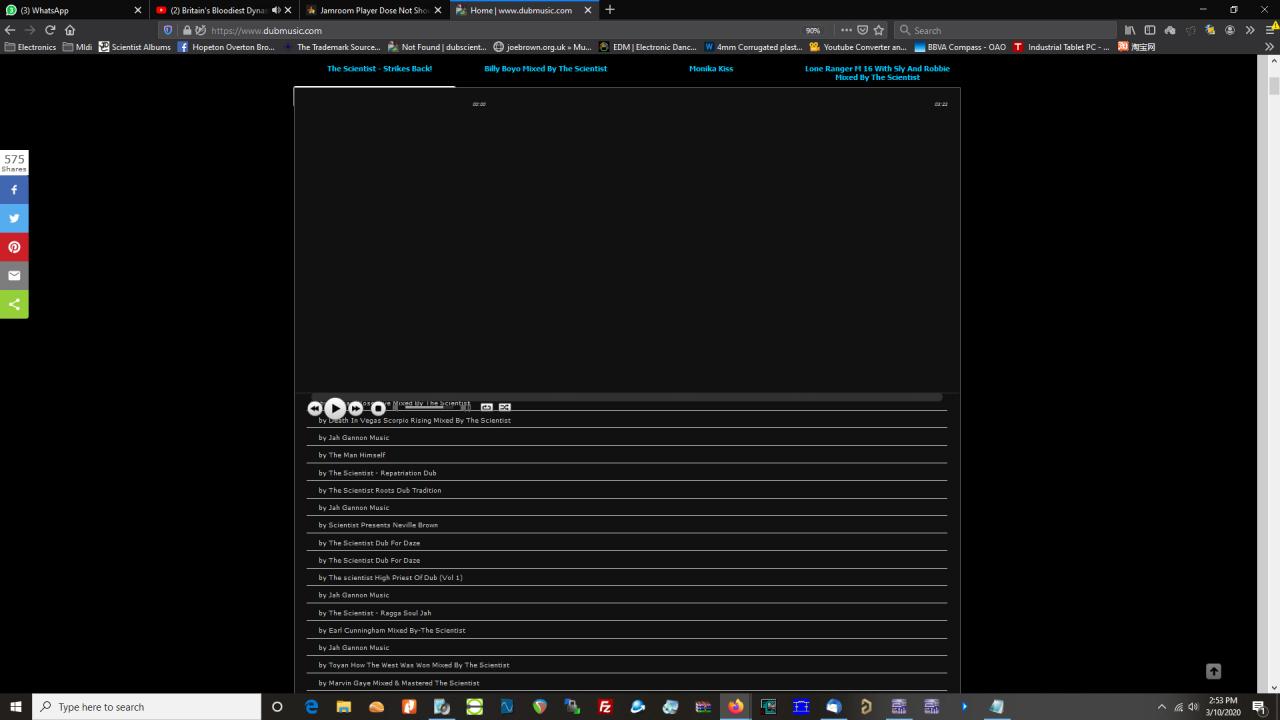
Task: Reset the 90% zoom level indicator
Action: 813,30
